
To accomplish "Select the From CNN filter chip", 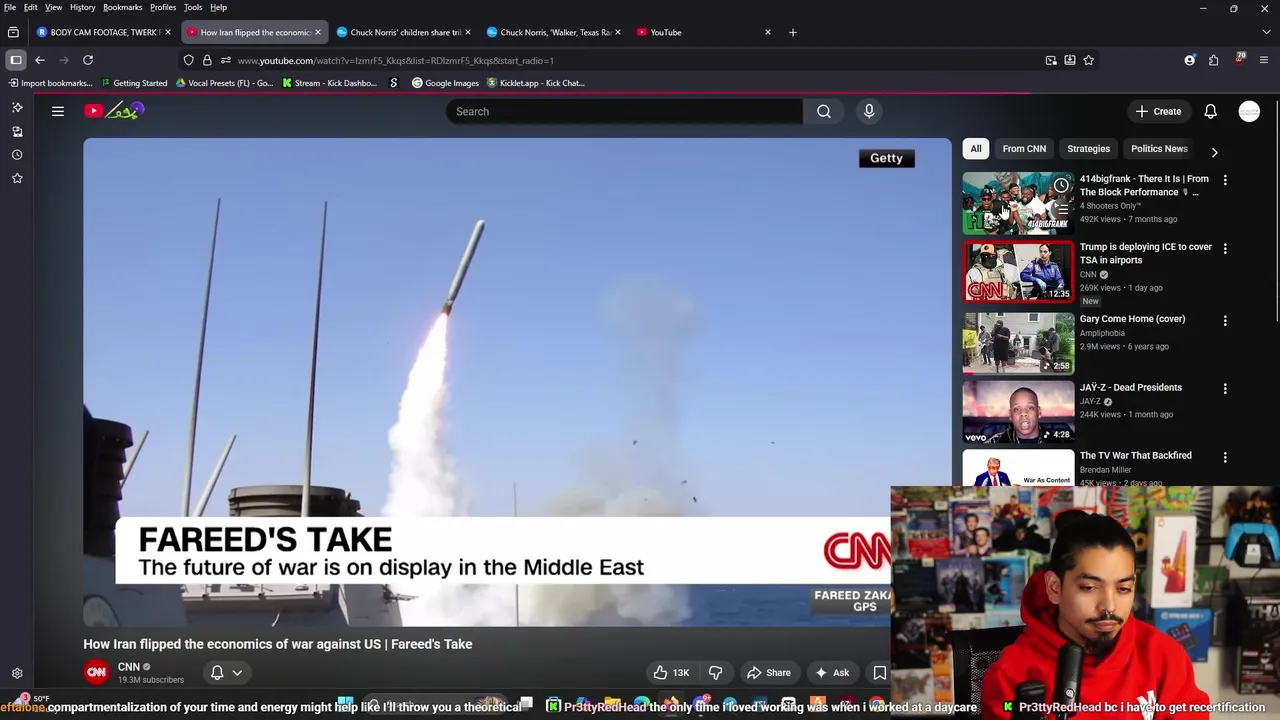I will coord(1024,149).
